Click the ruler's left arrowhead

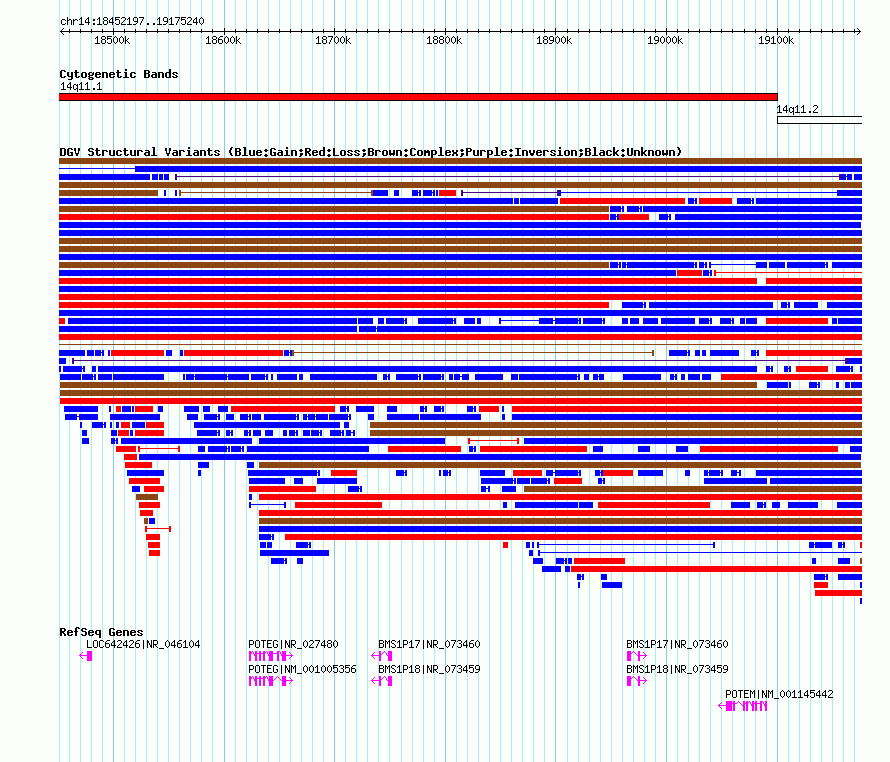coord(62,32)
